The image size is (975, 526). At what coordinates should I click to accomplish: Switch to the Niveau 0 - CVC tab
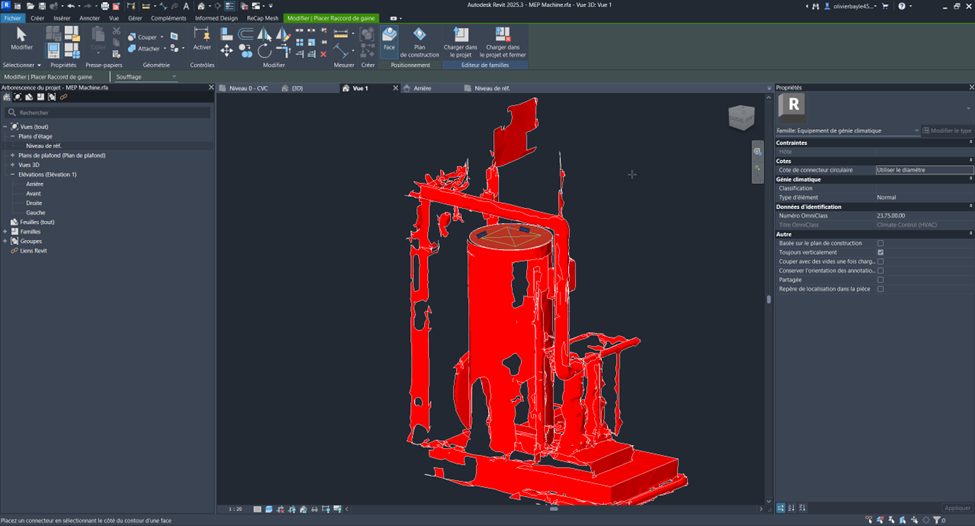[247, 88]
